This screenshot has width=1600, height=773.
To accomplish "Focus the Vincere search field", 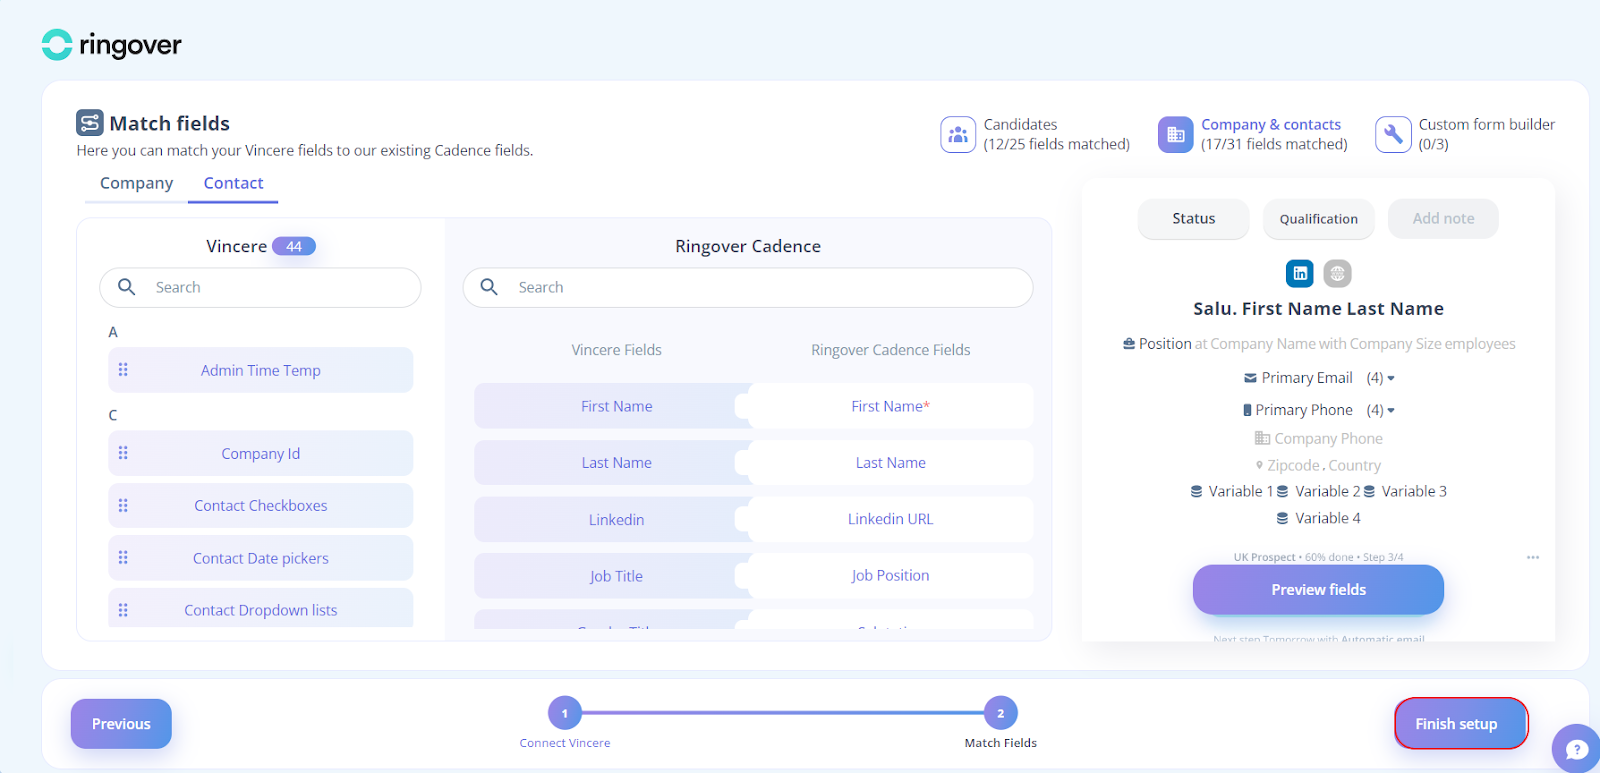I will pos(260,287).
